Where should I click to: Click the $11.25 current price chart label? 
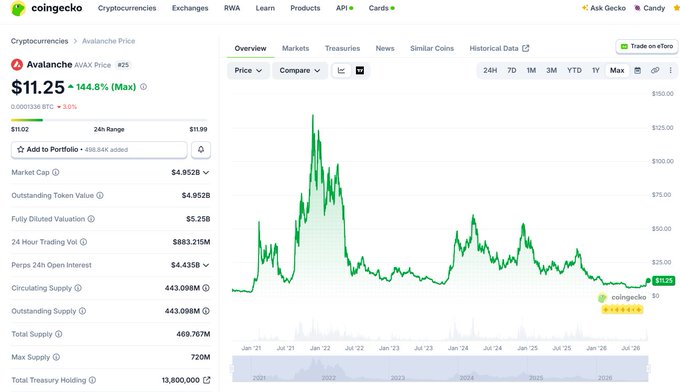[x=664, y=281]
